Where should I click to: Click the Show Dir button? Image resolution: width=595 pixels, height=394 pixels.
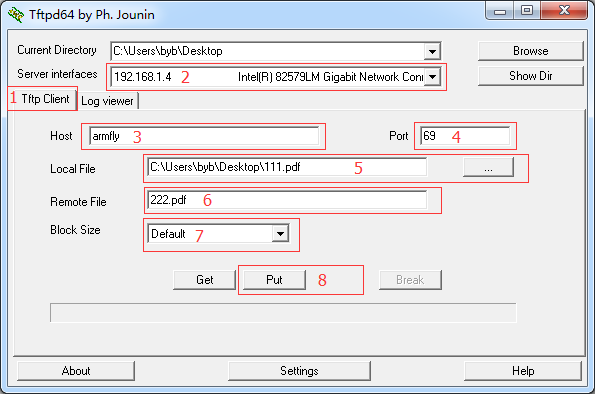pyautogui.click(x=530, y=76)
